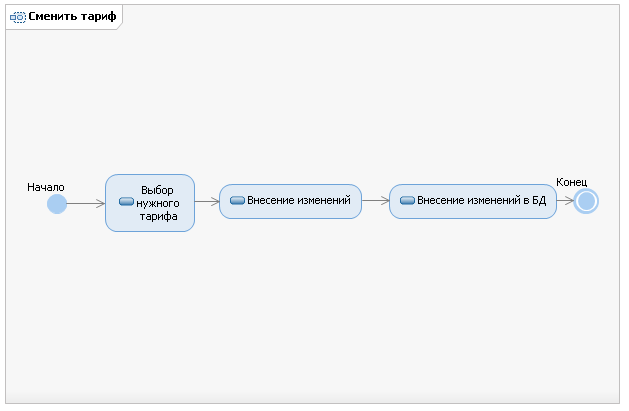The width and height of the screenshot is (629, 411).
Task: Select the Внесение изменений в БД label
Action: click(x=481, y=200)
